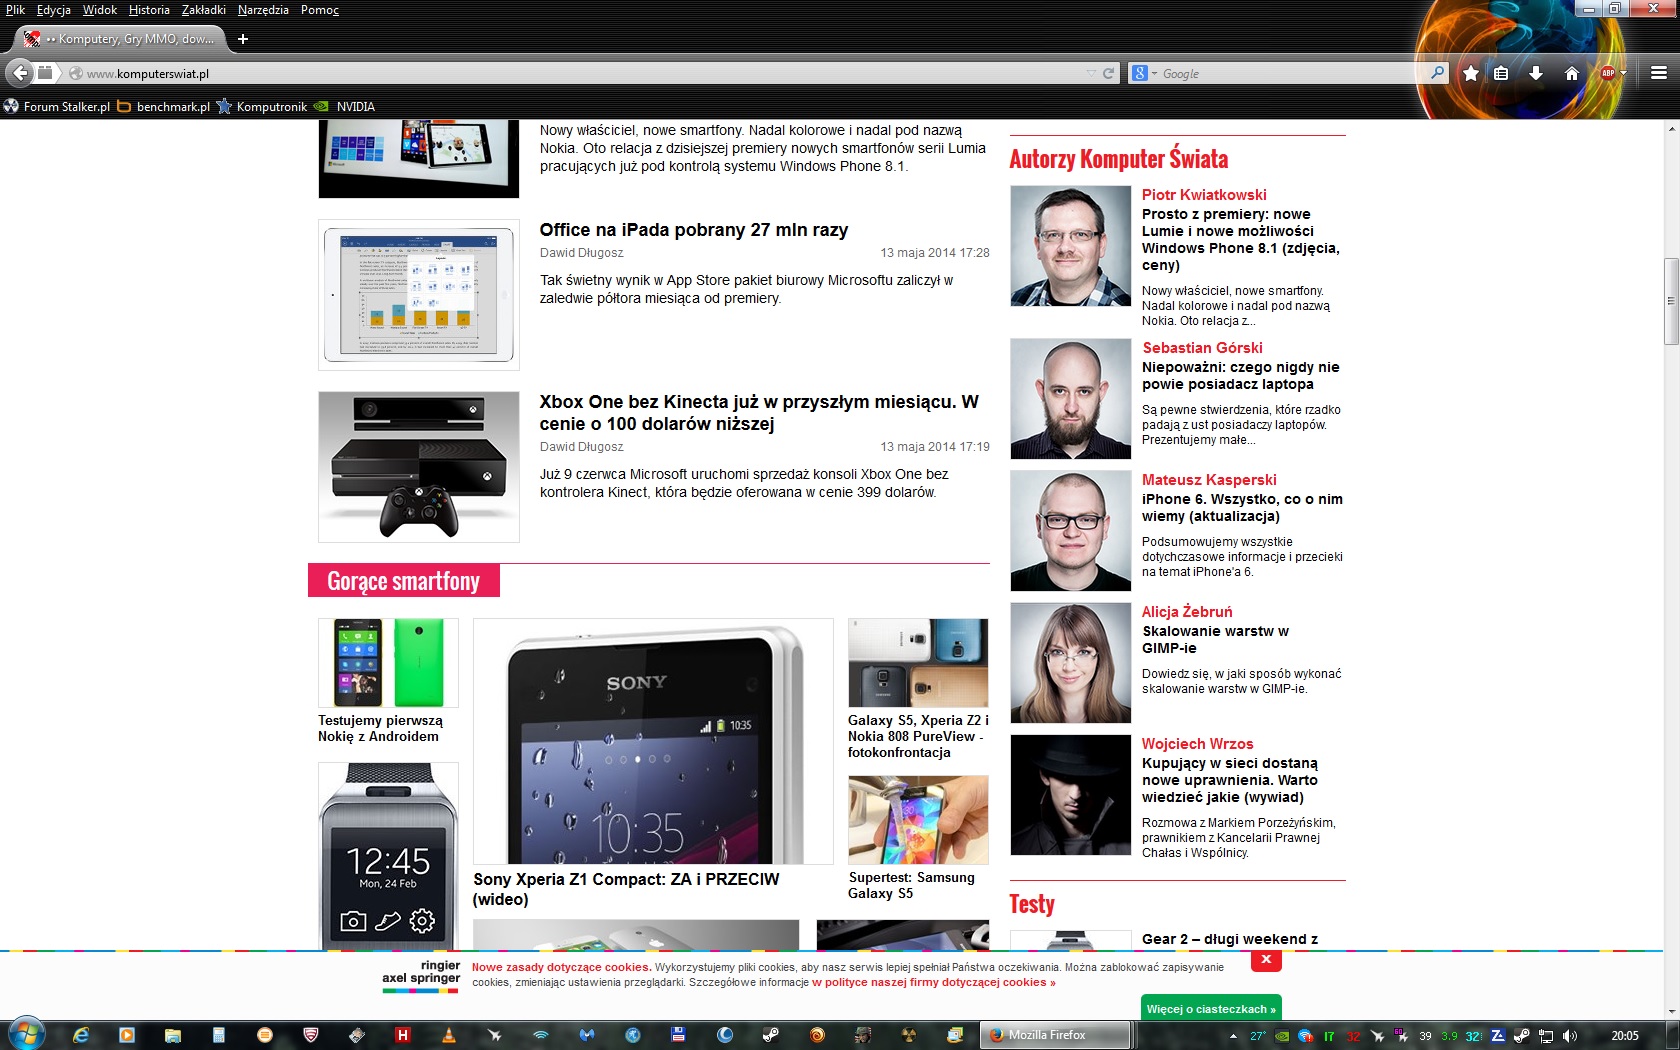Open iPhone 6. Wszystko, co o nim wiemy article
This screenshot has height=1050, width=1680.
(1242, 508)
